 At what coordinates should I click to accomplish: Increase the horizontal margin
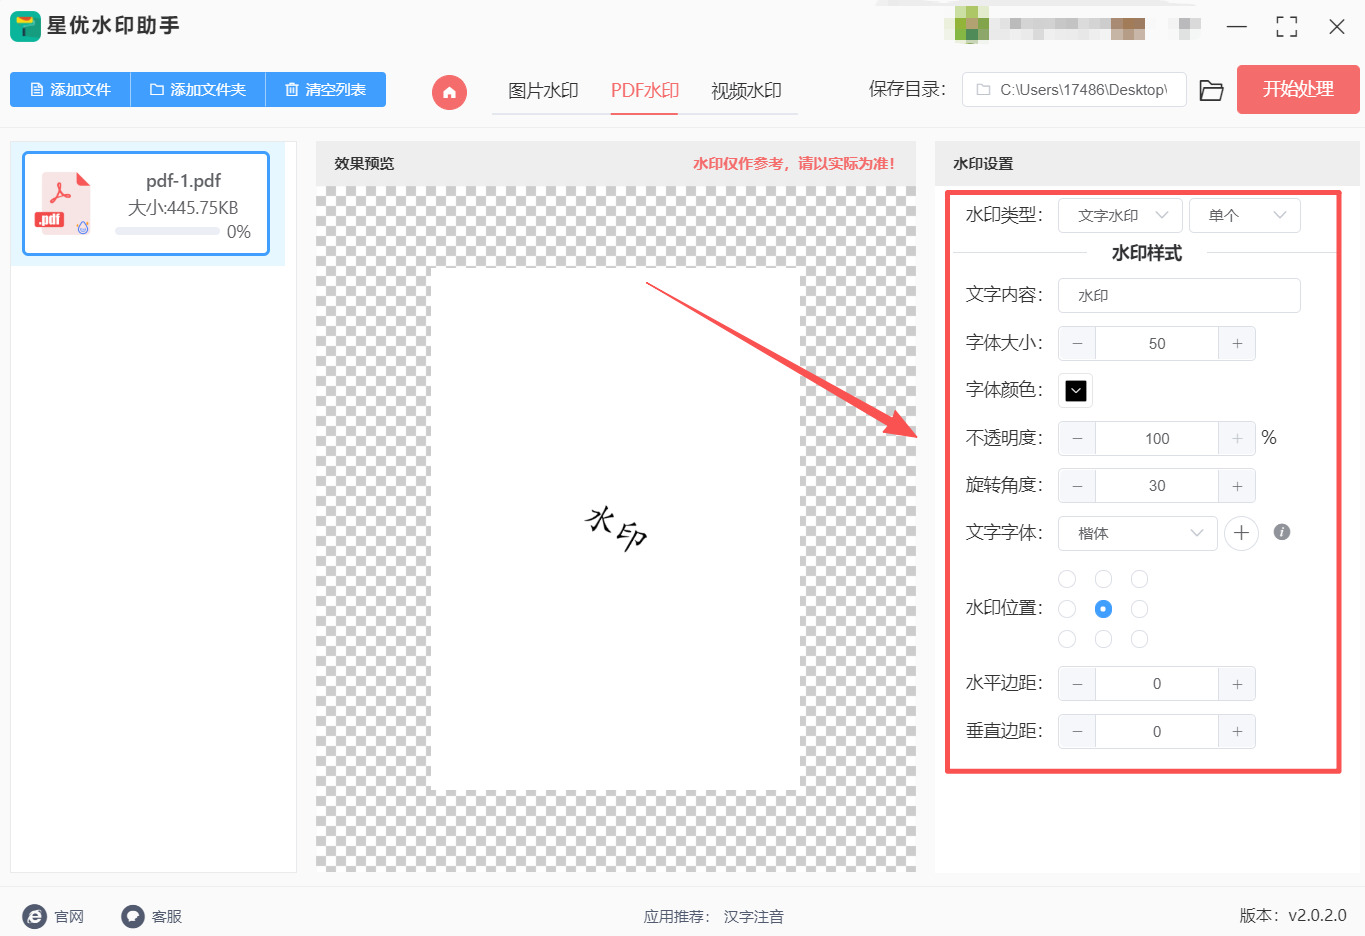[x=1237, y=684]
